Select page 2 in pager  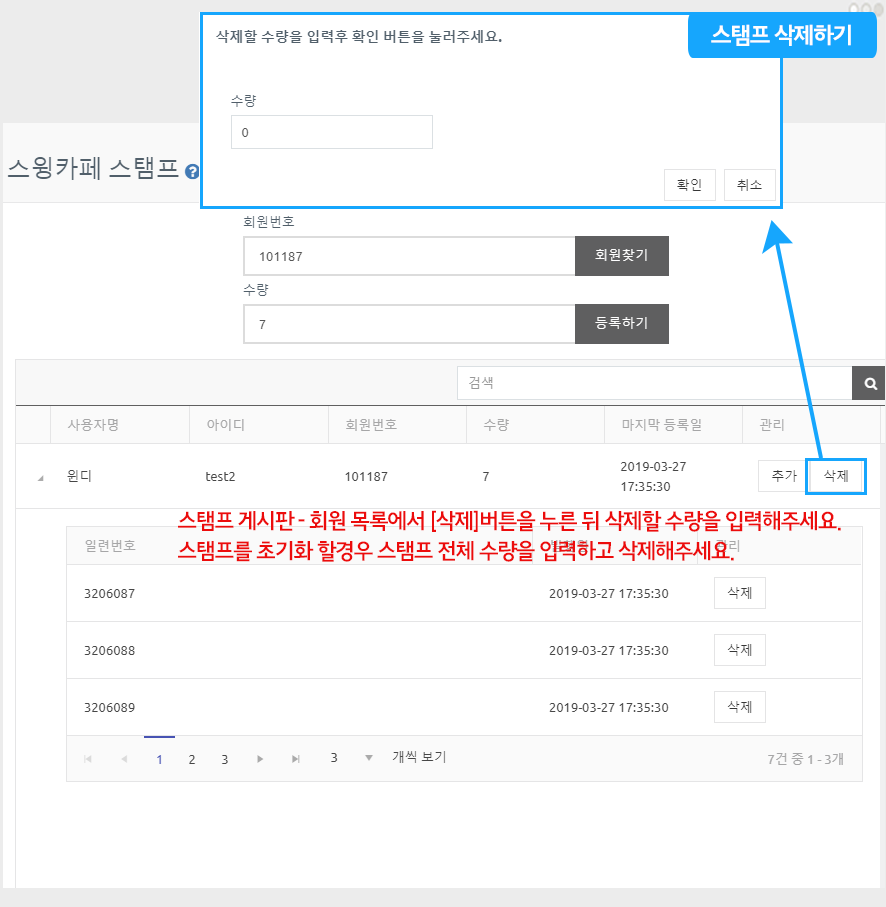[192, 759]
